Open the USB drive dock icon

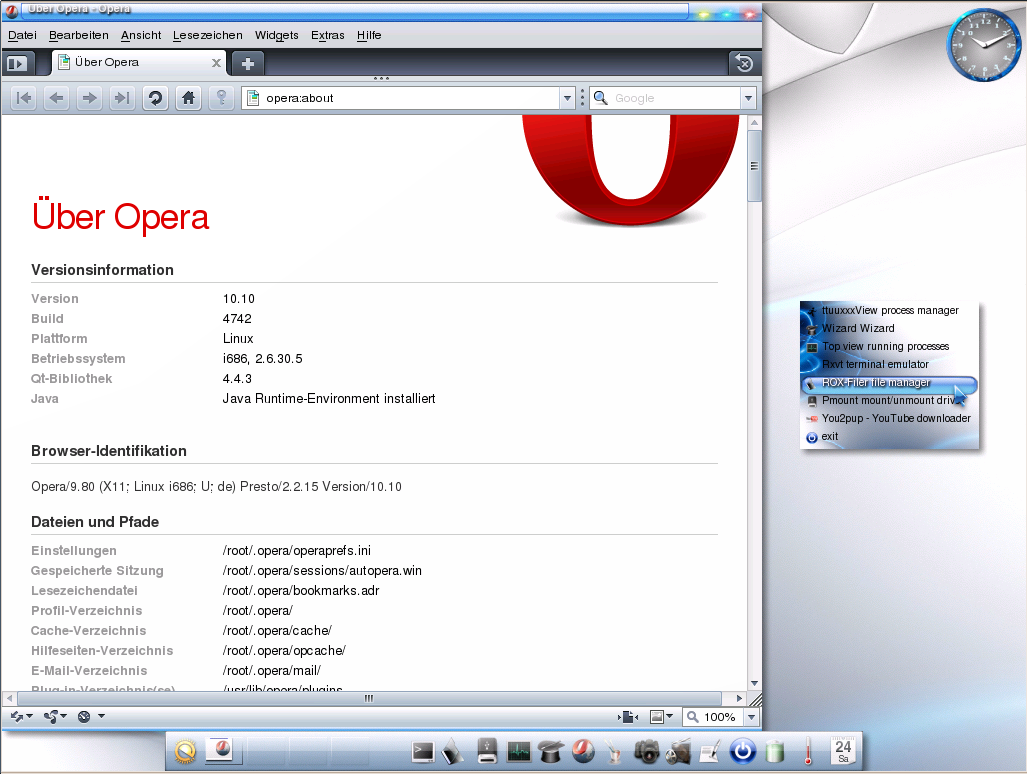click(487, 750)
